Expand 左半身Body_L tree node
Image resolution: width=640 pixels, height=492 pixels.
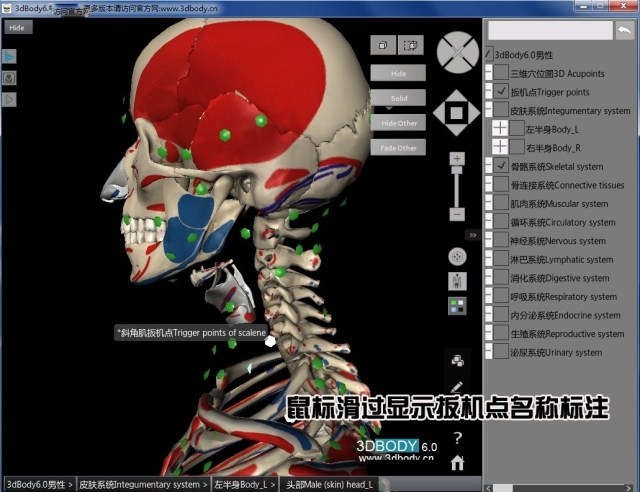[x=500, y=129]
